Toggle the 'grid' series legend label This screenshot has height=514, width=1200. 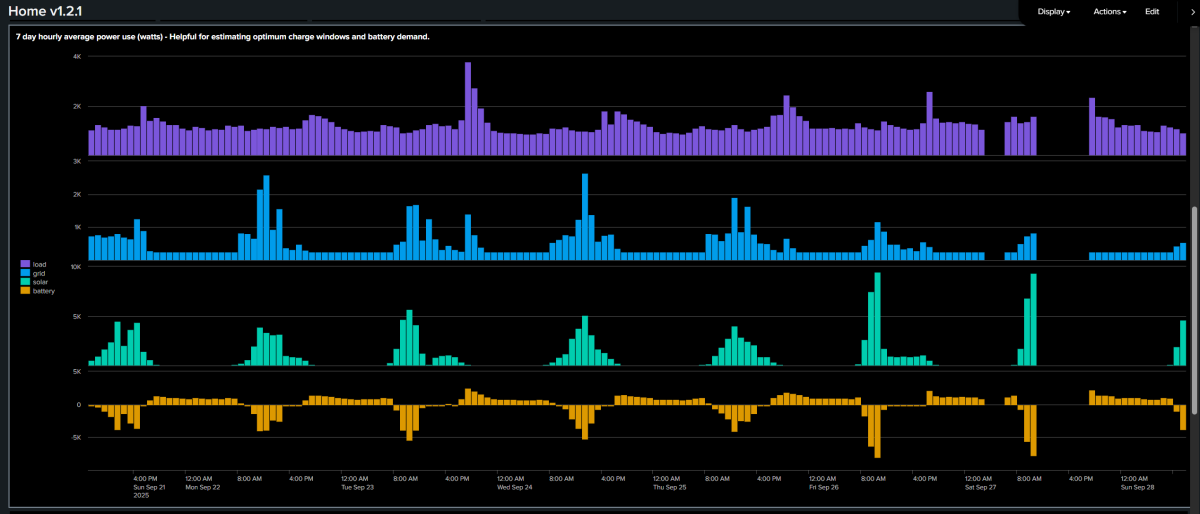click(x=40, y=273)
